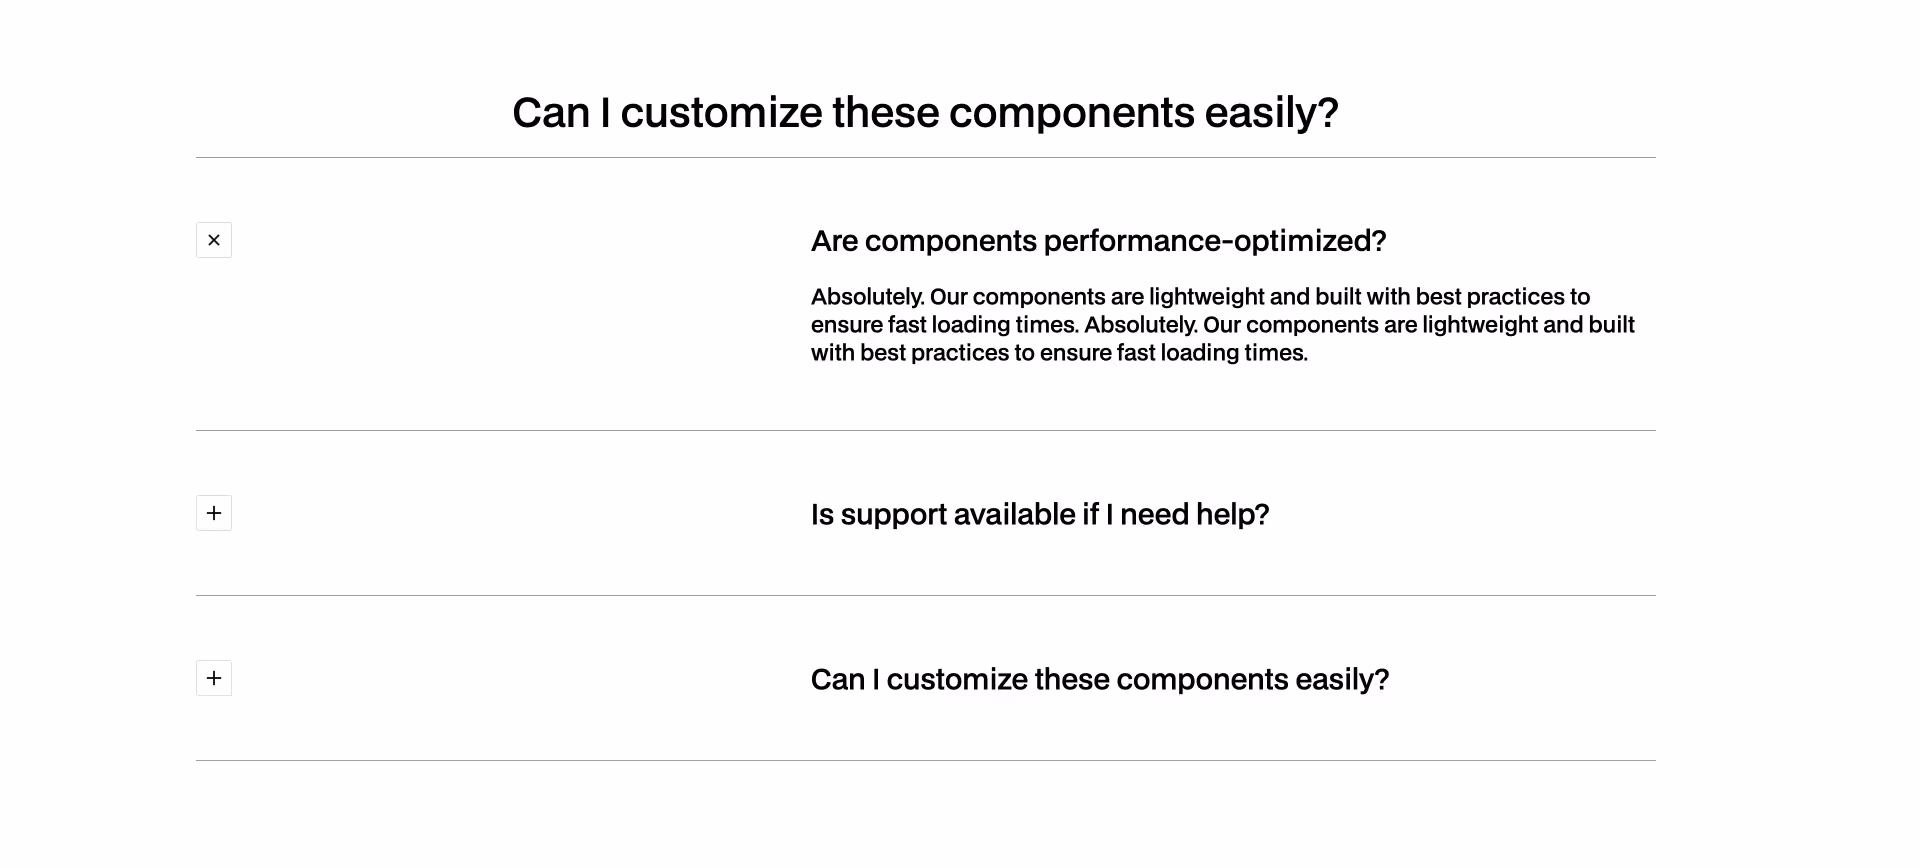
Task: Click the divider line below the first FAQ
Action: point(925,431)
